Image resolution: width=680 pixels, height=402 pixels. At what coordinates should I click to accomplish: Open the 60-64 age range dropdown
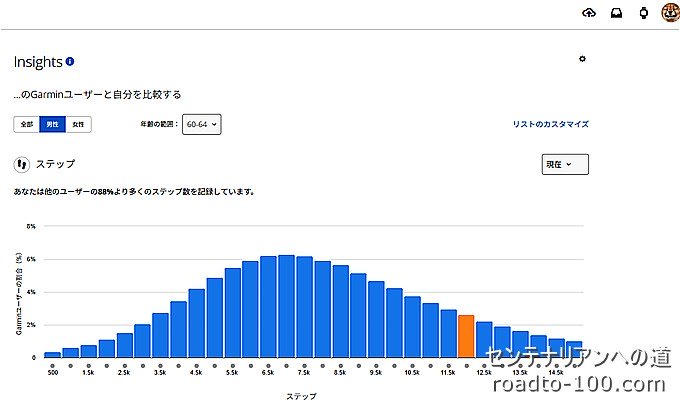click(201, 124)
